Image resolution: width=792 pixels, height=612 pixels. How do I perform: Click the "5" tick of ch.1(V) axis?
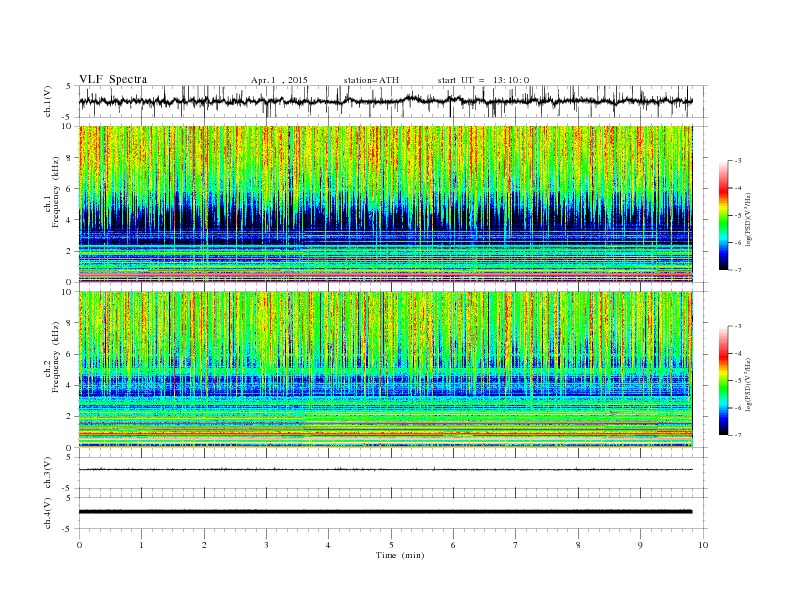coord(70,86)
